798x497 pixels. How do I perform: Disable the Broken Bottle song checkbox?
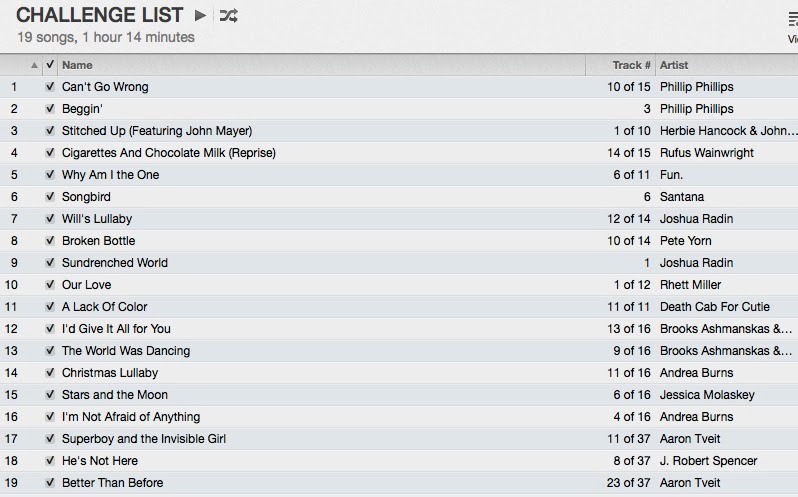(50, 241)
